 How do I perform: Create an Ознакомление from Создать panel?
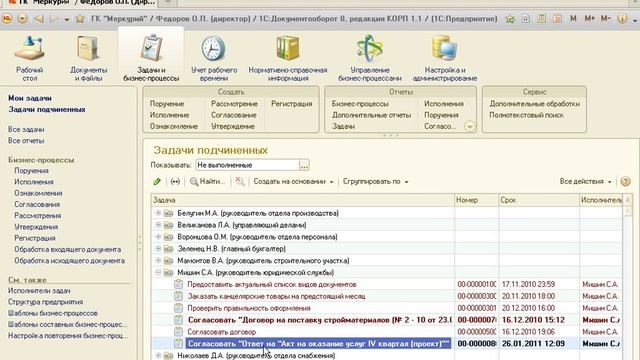(174, 127)
